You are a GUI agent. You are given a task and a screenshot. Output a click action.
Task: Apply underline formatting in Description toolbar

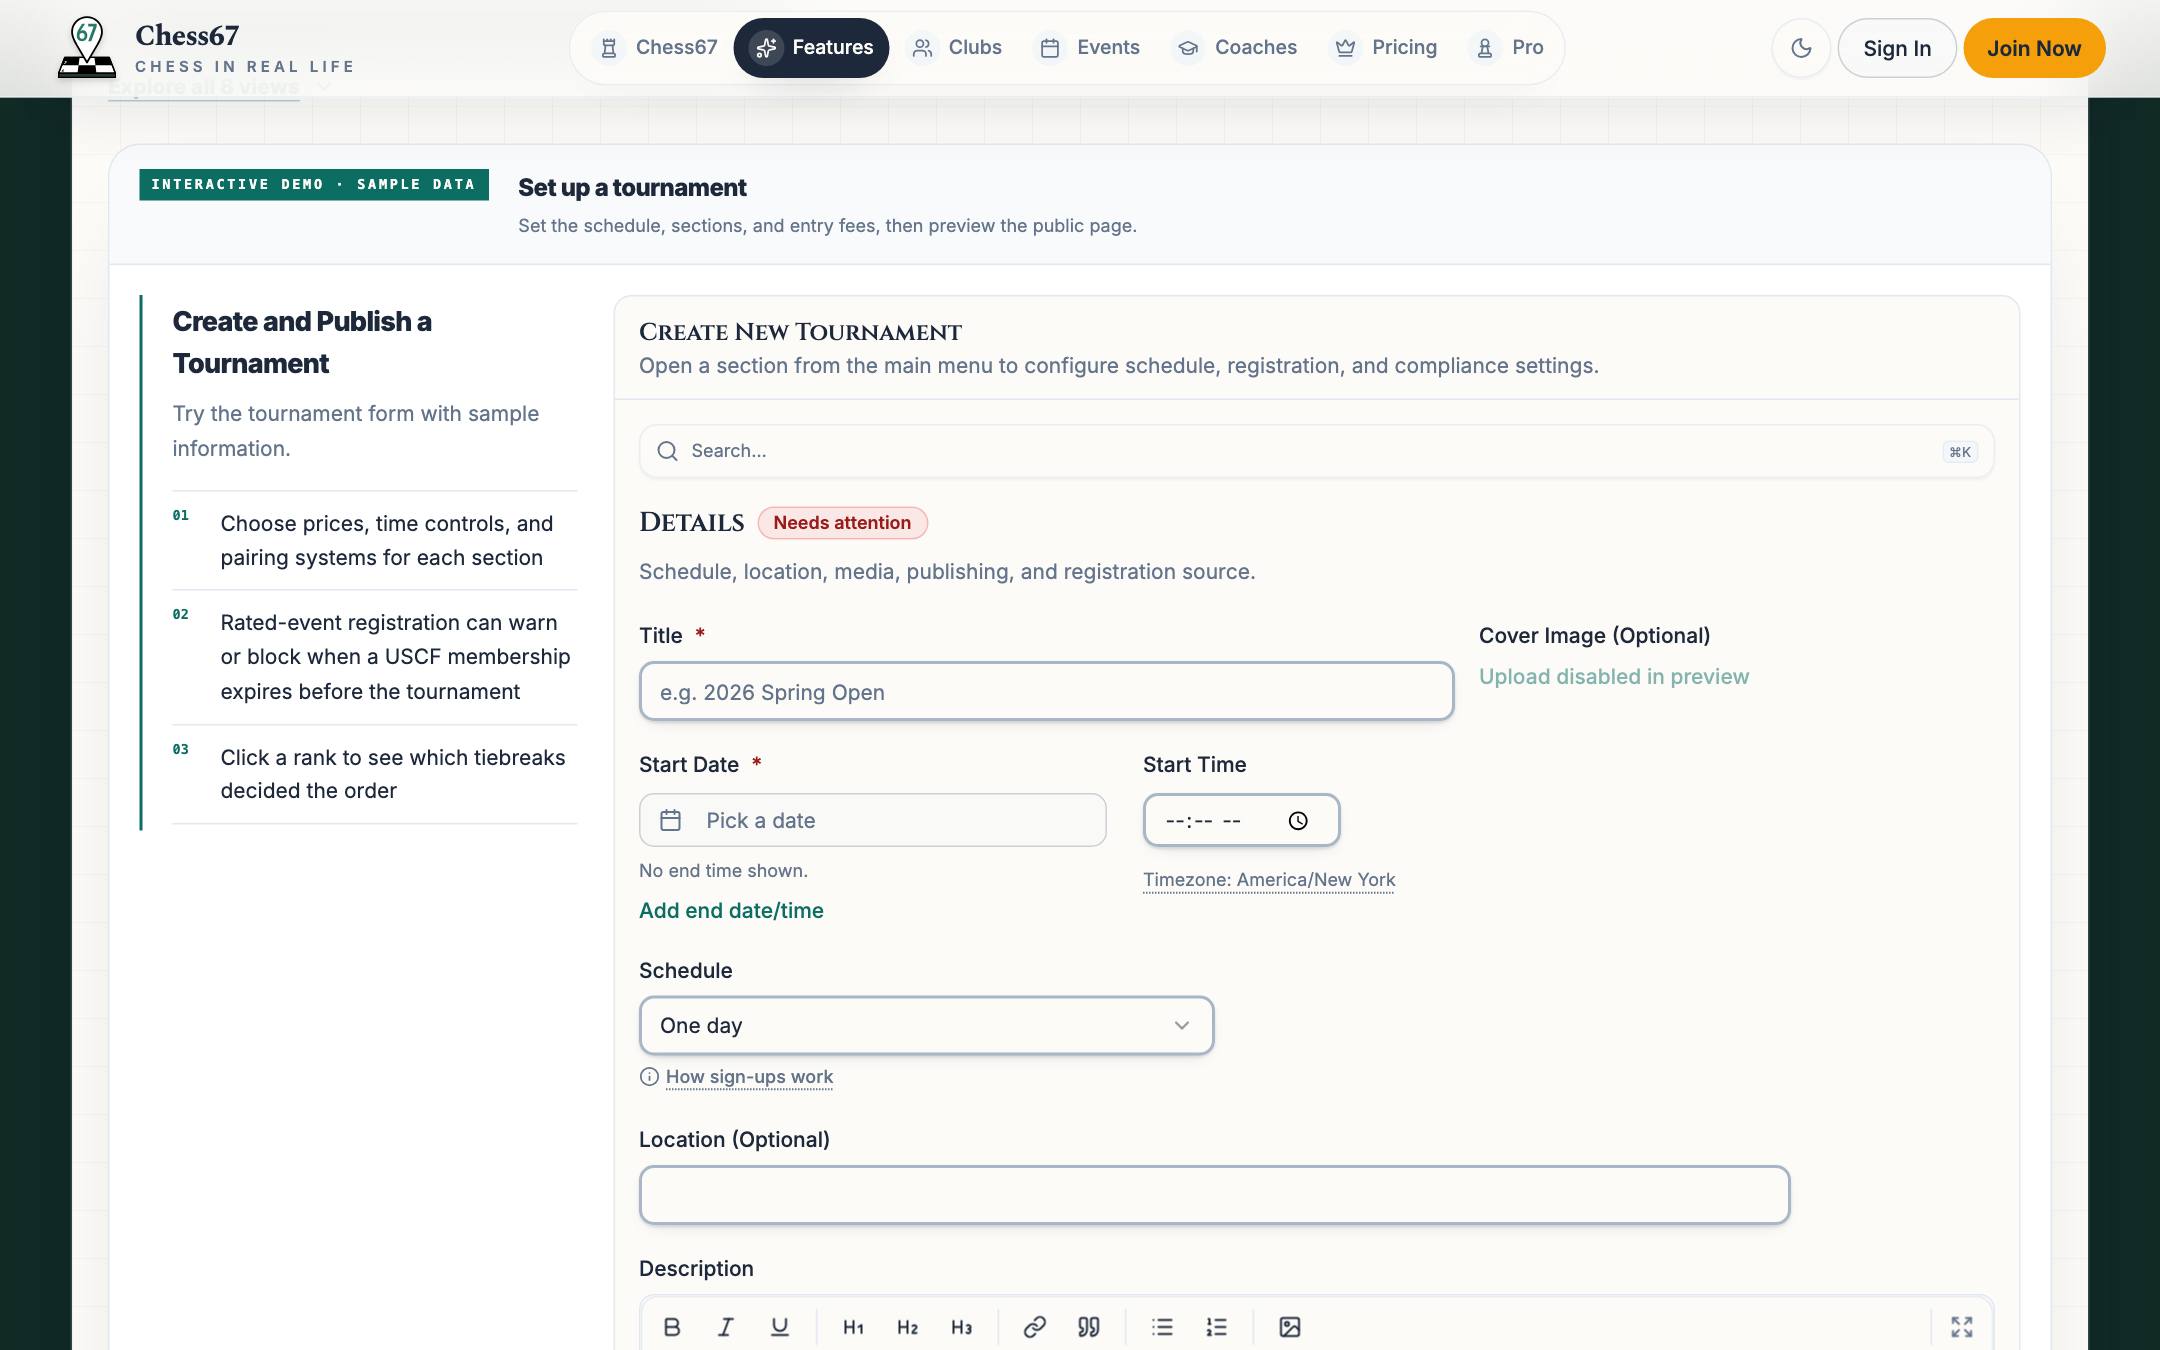click(780, 1327)
